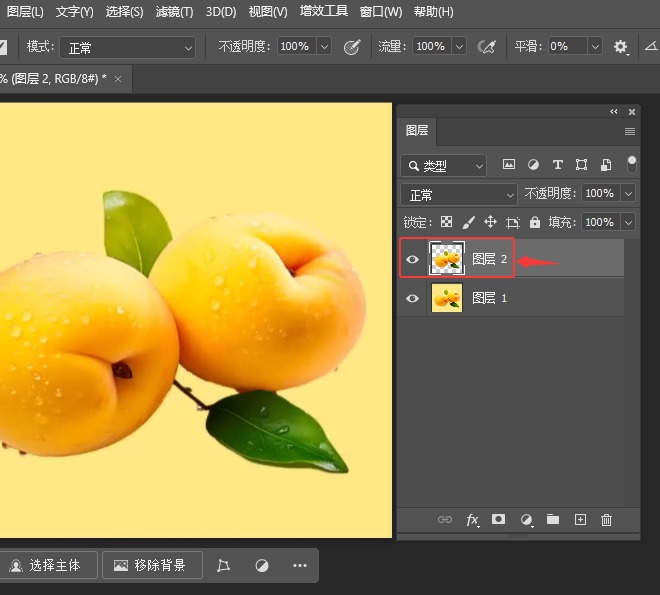Open the layer 填充 fill percentage dropdown

pyautogui.click(x=628, y=222)
